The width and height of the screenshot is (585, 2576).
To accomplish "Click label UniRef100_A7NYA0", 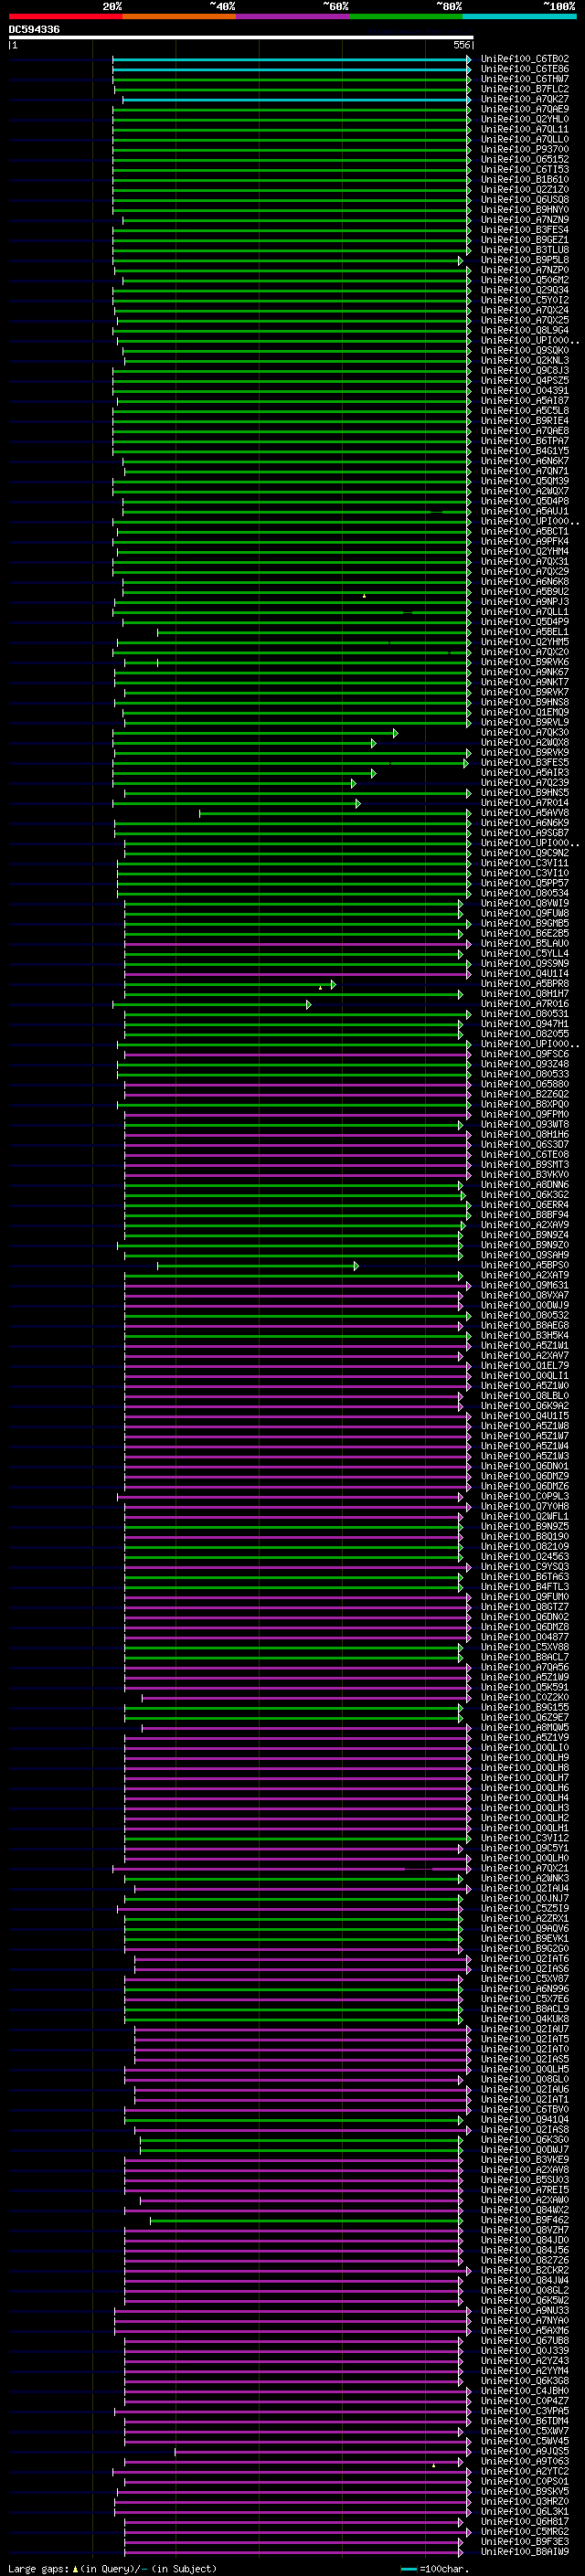I will (525, 2321).
